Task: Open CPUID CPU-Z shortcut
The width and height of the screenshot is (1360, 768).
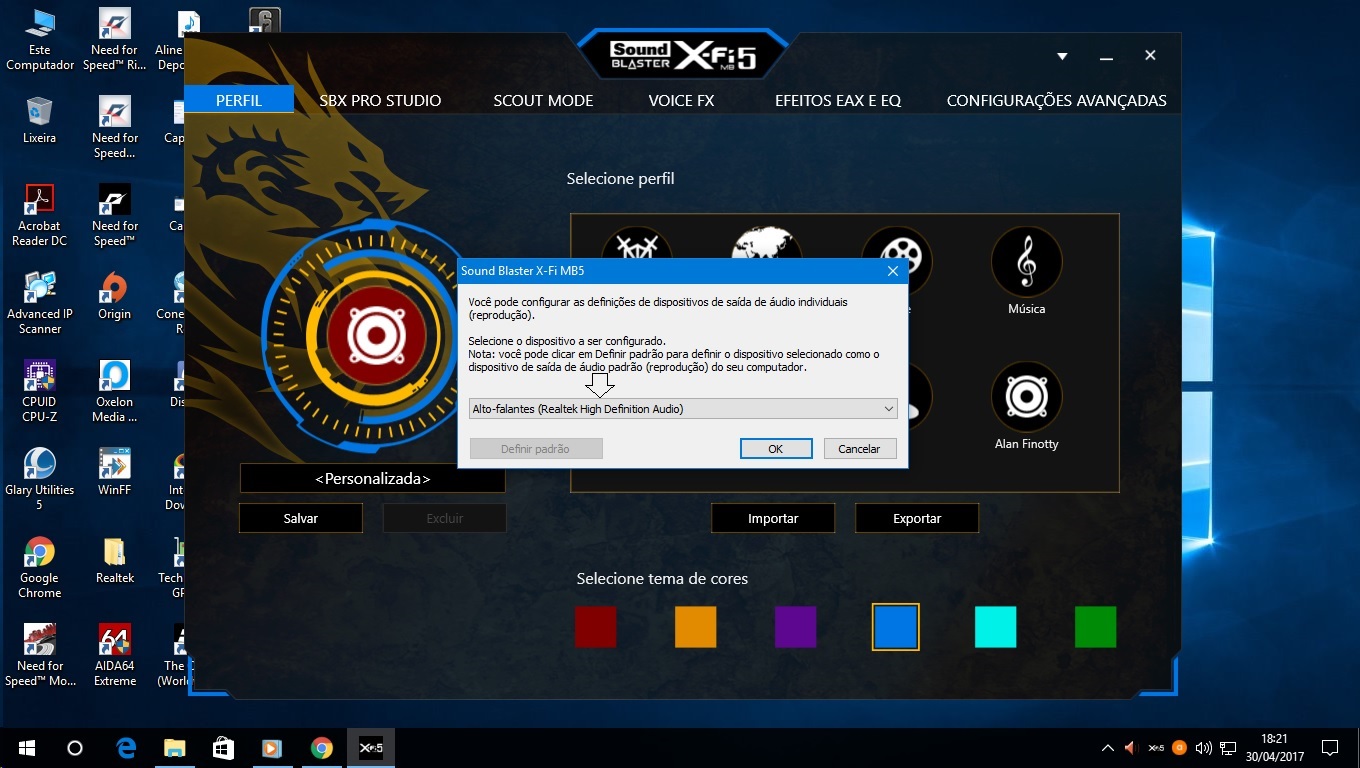Action: click(x=40, y=392)
